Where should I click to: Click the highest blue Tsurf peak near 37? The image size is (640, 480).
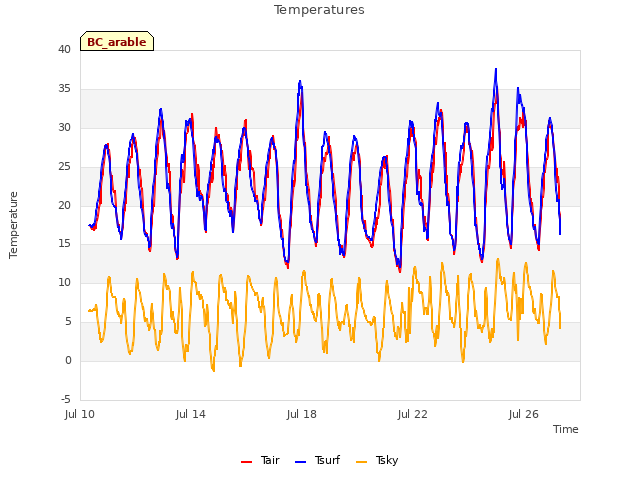coord(496,69)
